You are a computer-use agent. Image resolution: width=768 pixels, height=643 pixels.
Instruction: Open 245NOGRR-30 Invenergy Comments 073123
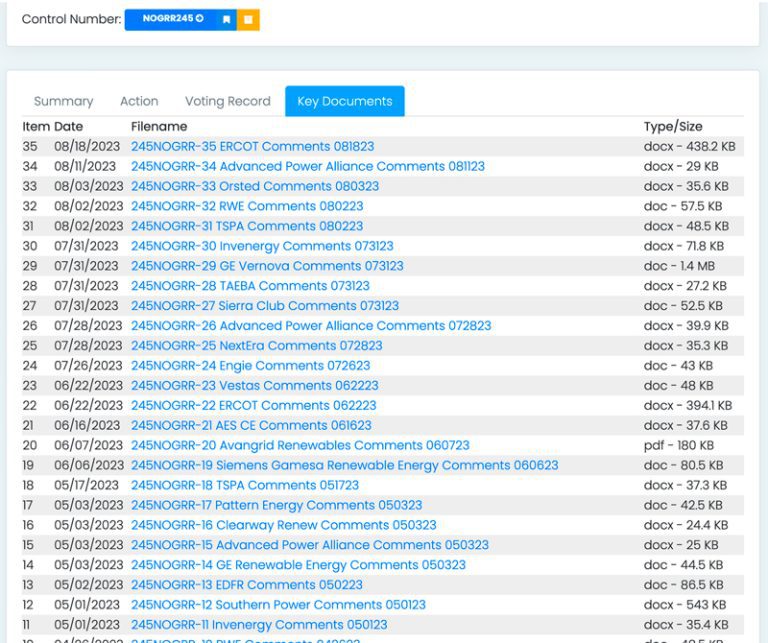[262, 246]
